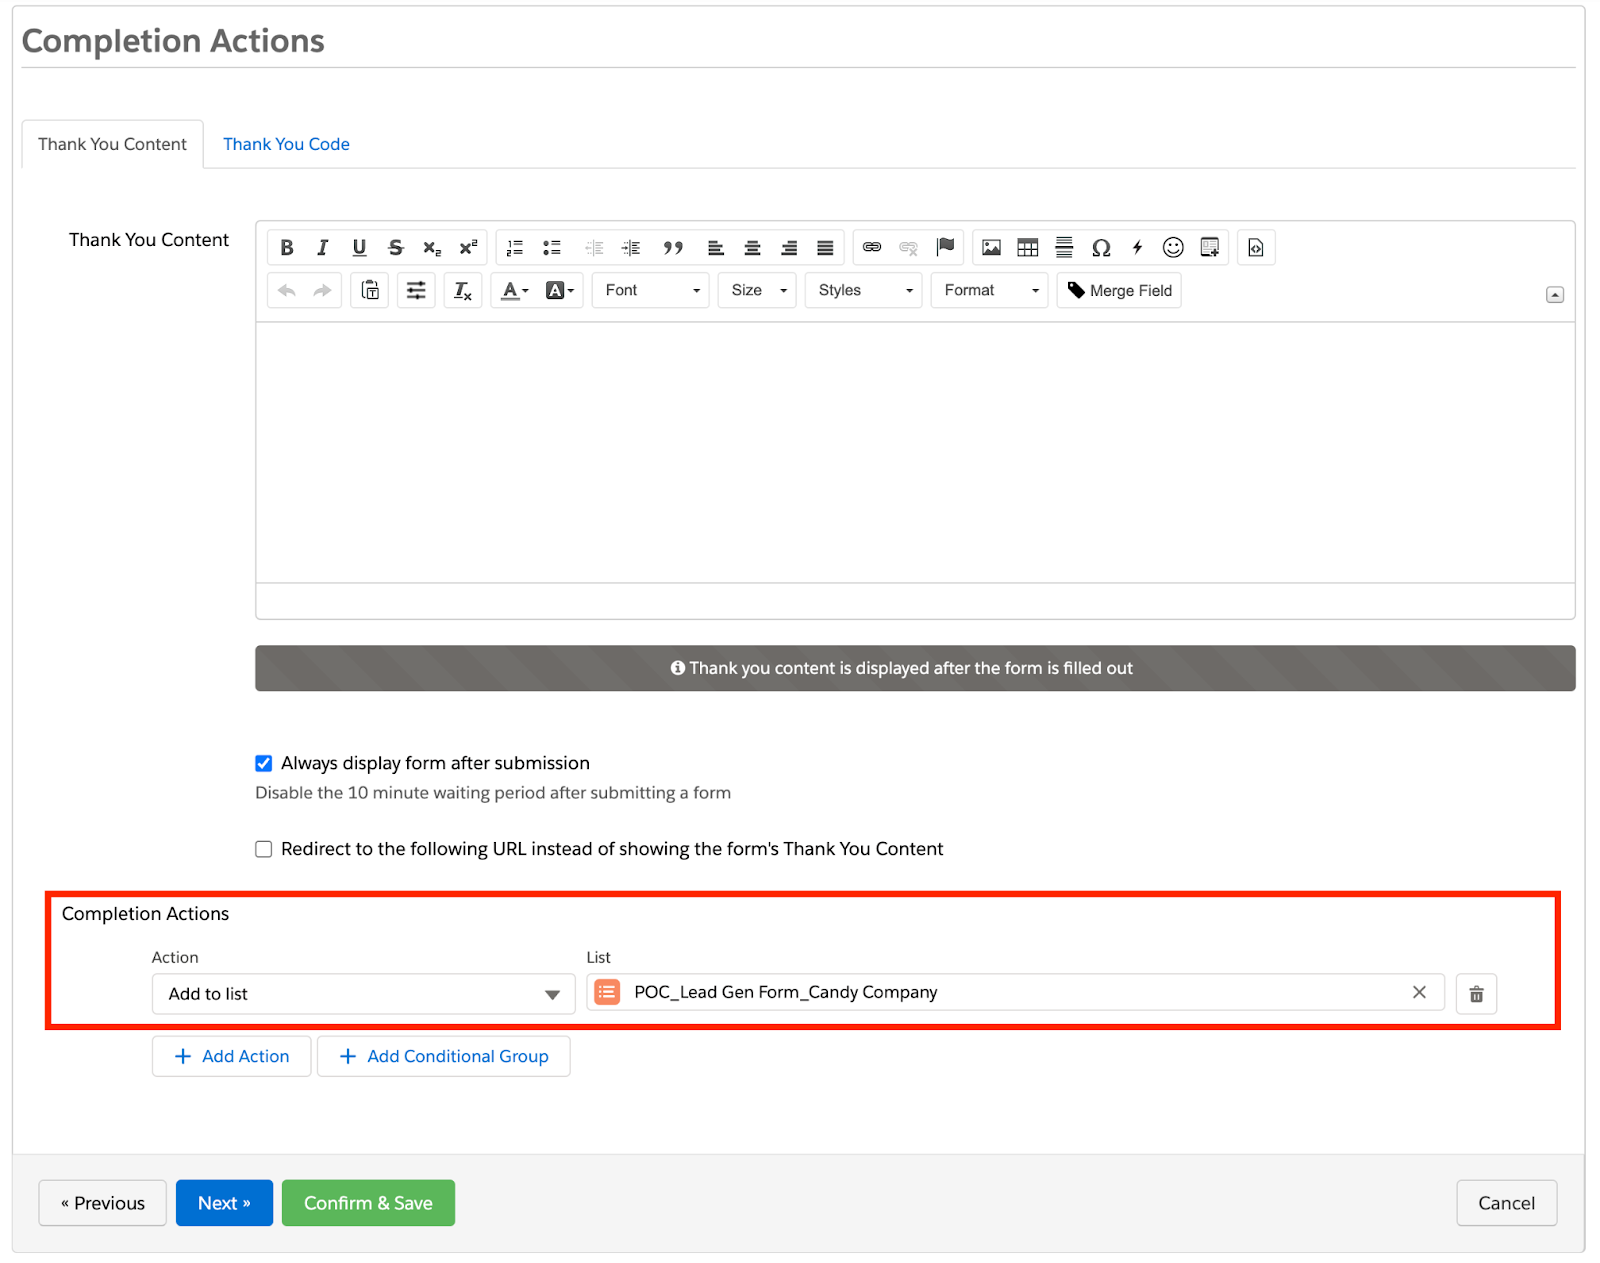Insert a special character omega

pos(1101,247)
